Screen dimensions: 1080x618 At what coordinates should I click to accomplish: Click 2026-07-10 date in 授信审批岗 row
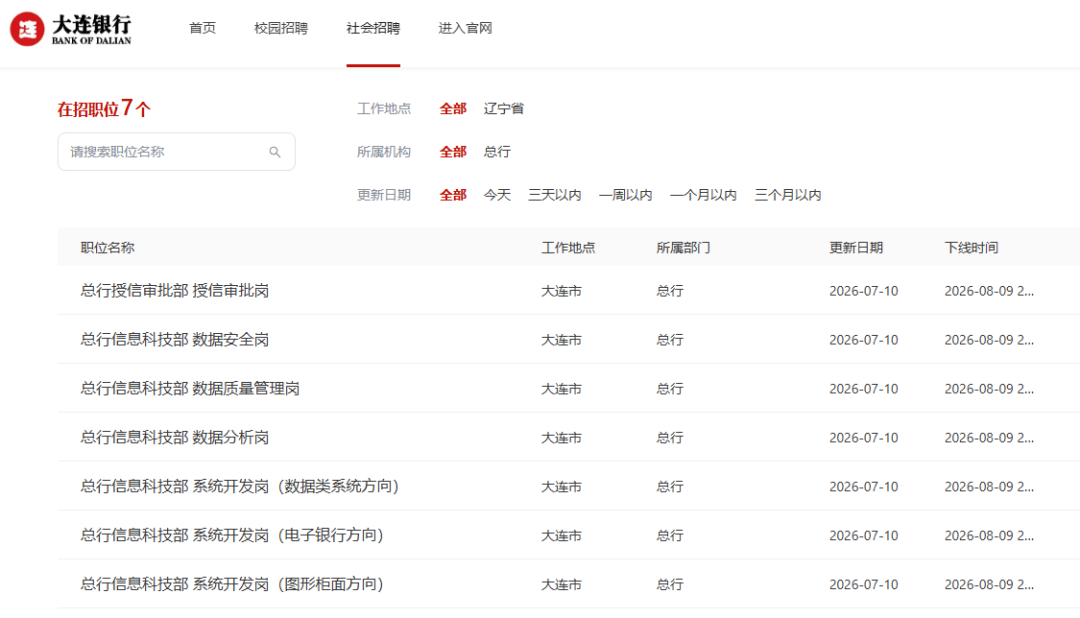[x=864, y=291]
